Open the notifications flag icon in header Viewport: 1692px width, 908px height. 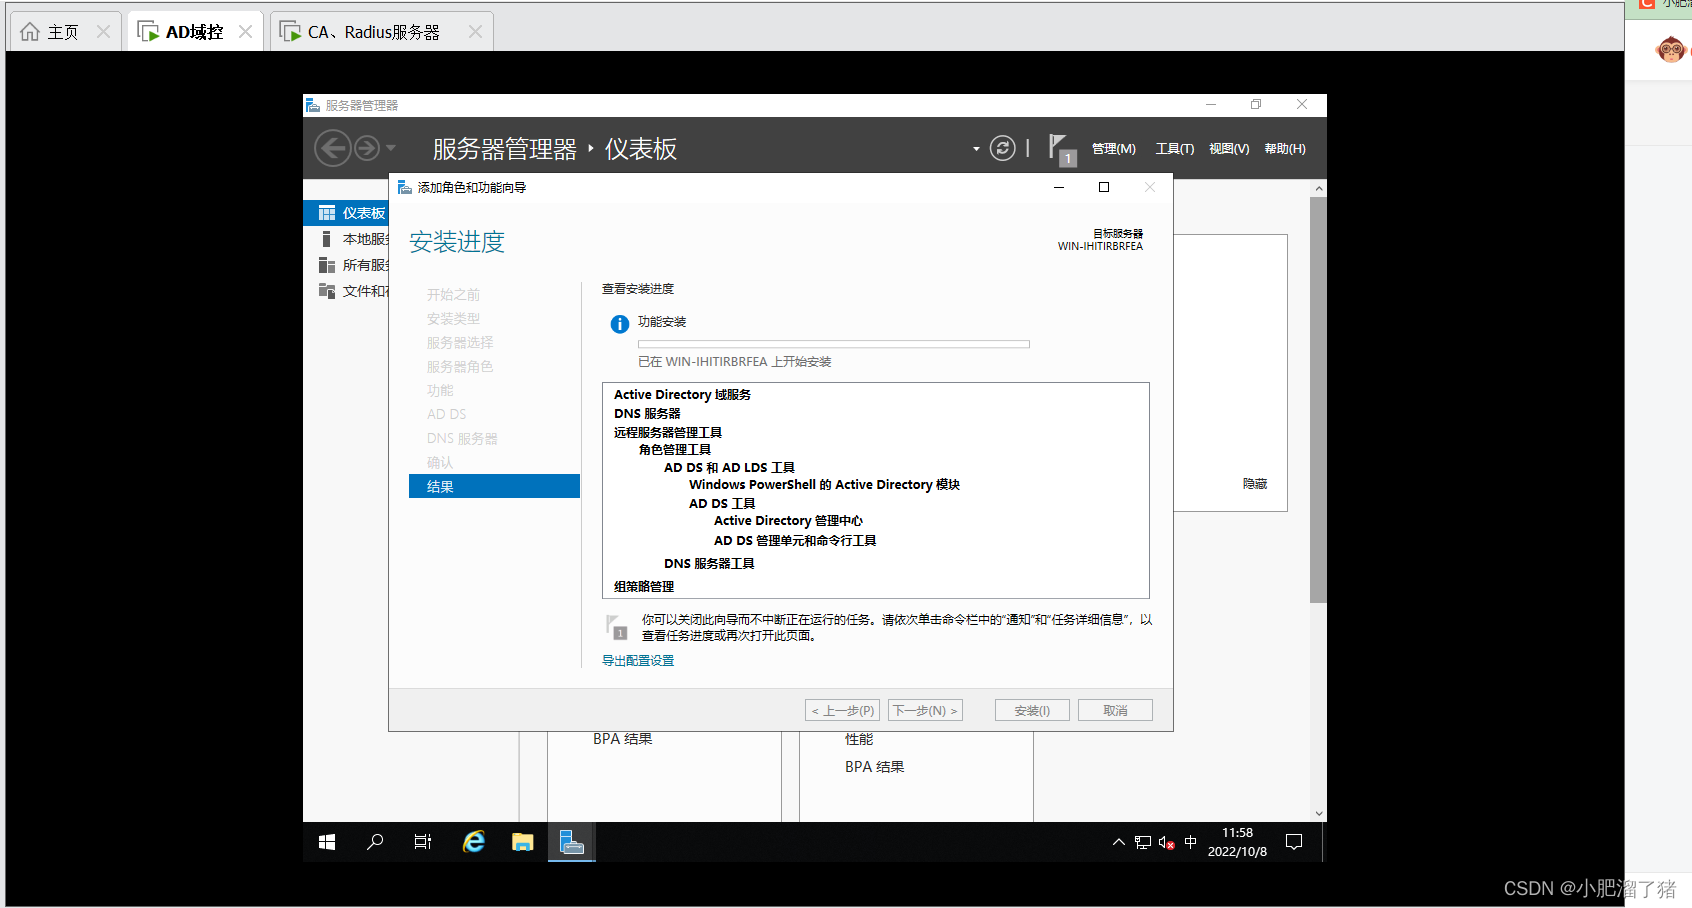coord(1061,149)
